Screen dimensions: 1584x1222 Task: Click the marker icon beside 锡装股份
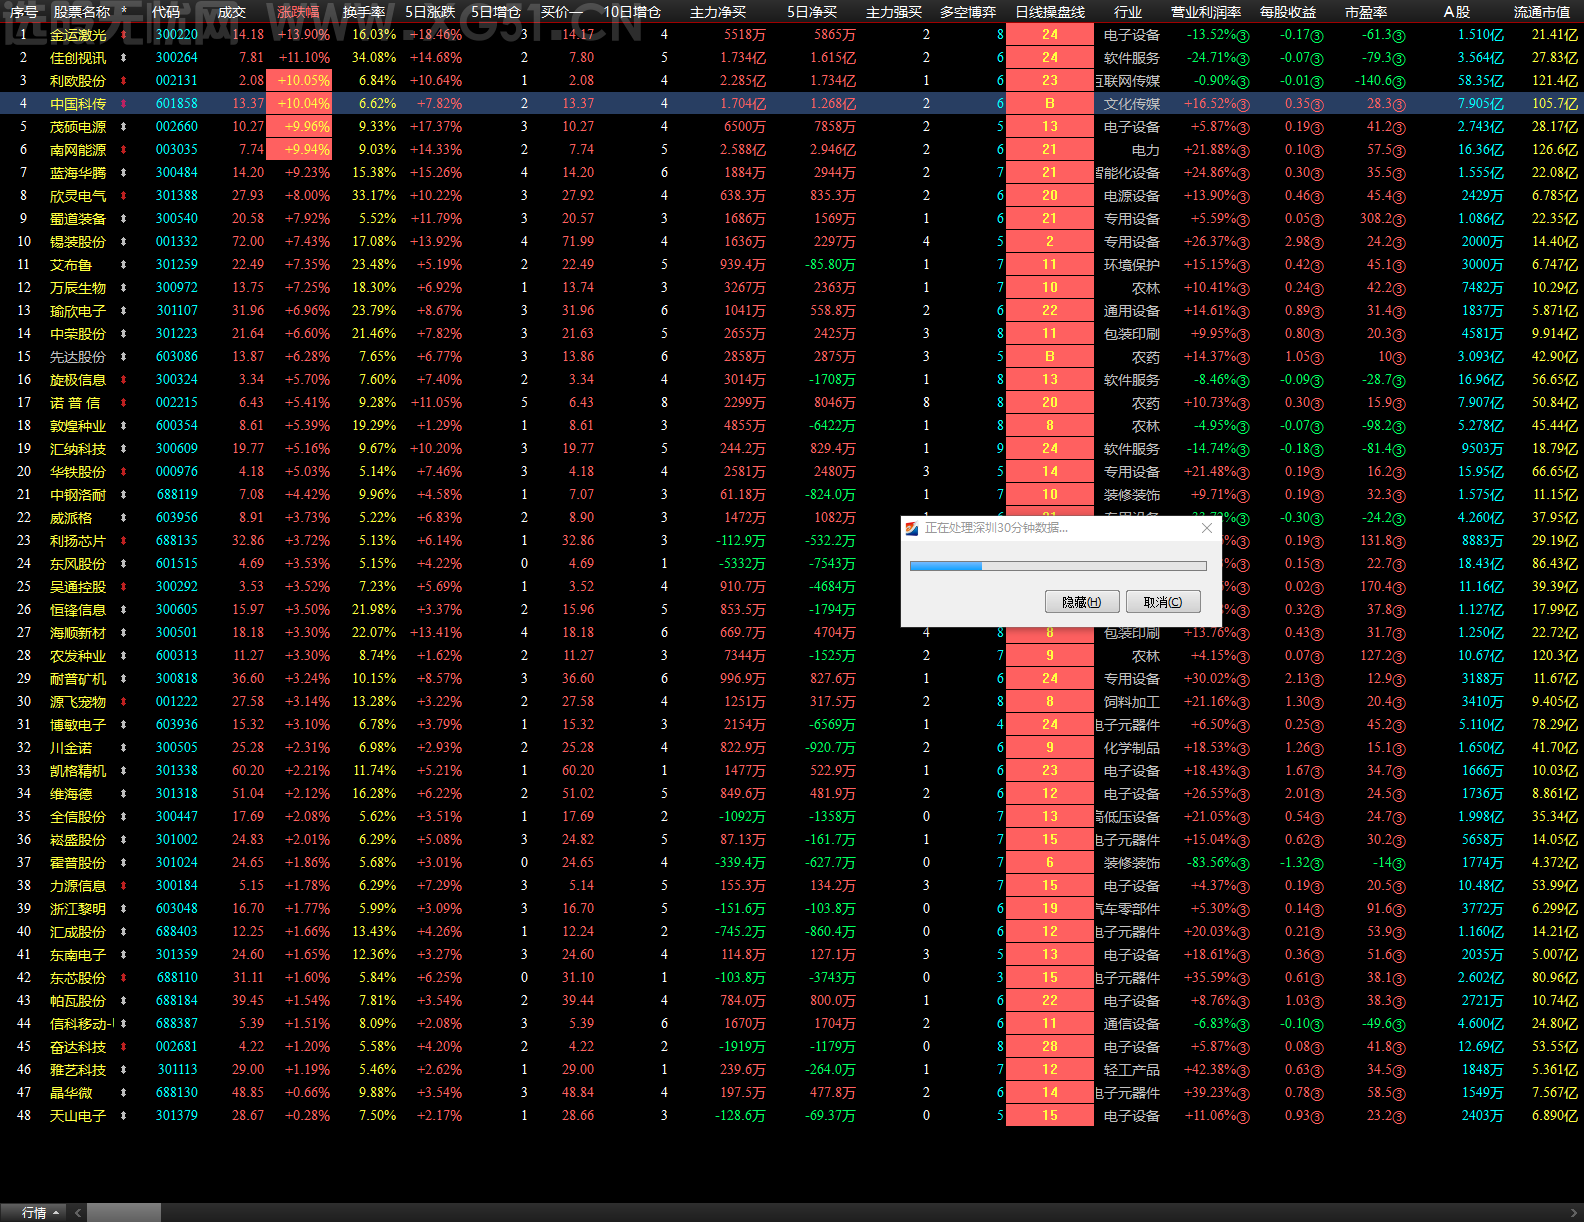pyautogui.click(x=124, y=242)
